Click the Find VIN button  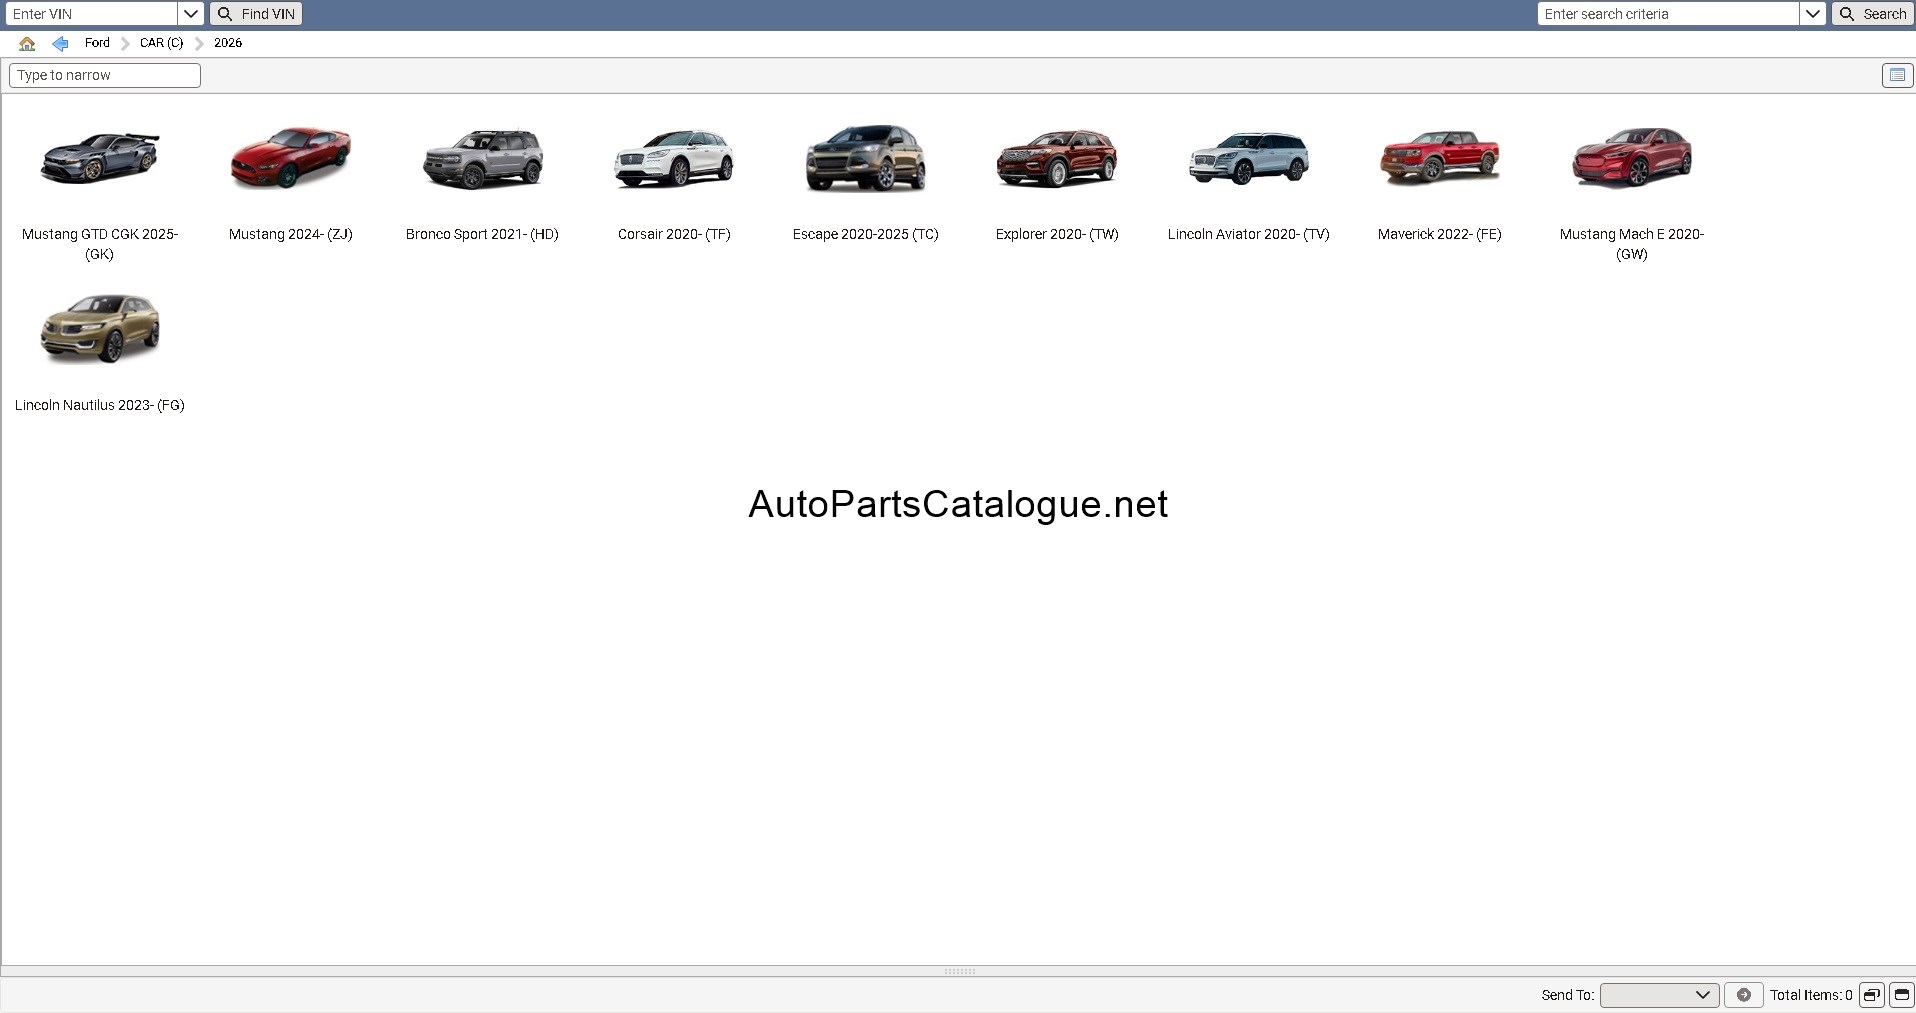tap(256, 14)
